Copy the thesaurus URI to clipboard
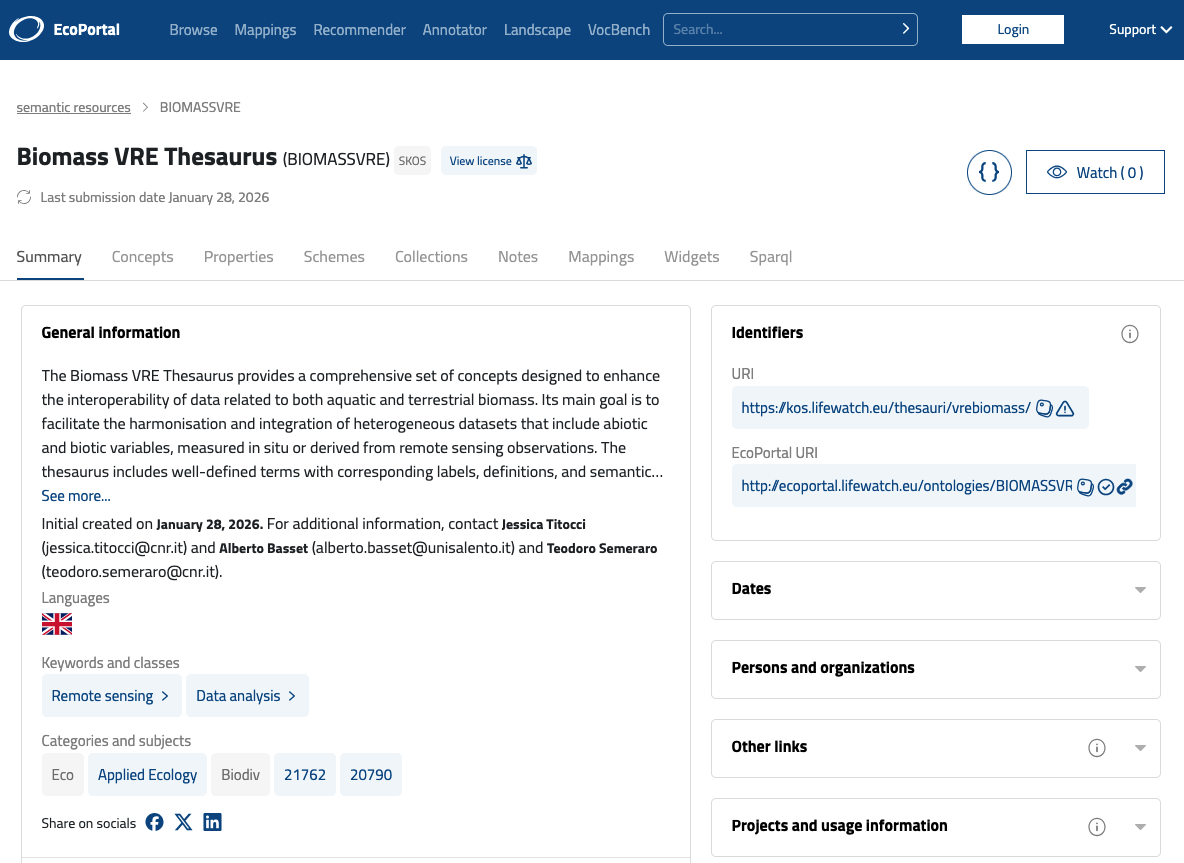This screenshot has height=863, width=1184. pos(1044,408)
